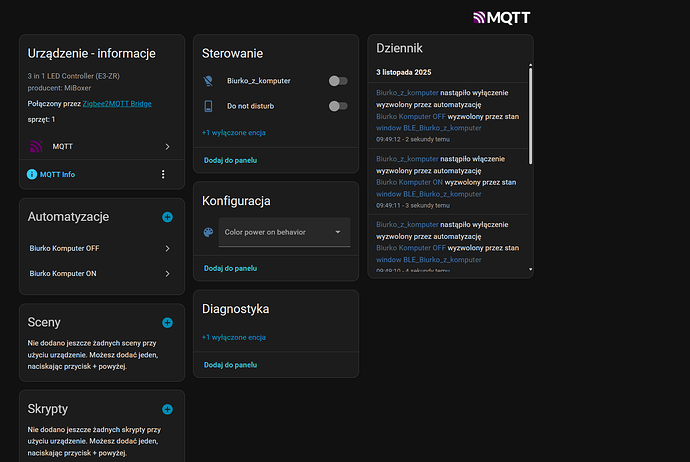Click Dodaj do panelu under Sterowanie
The width and height of the screenshot is (690, 462).
click(230, 160)
